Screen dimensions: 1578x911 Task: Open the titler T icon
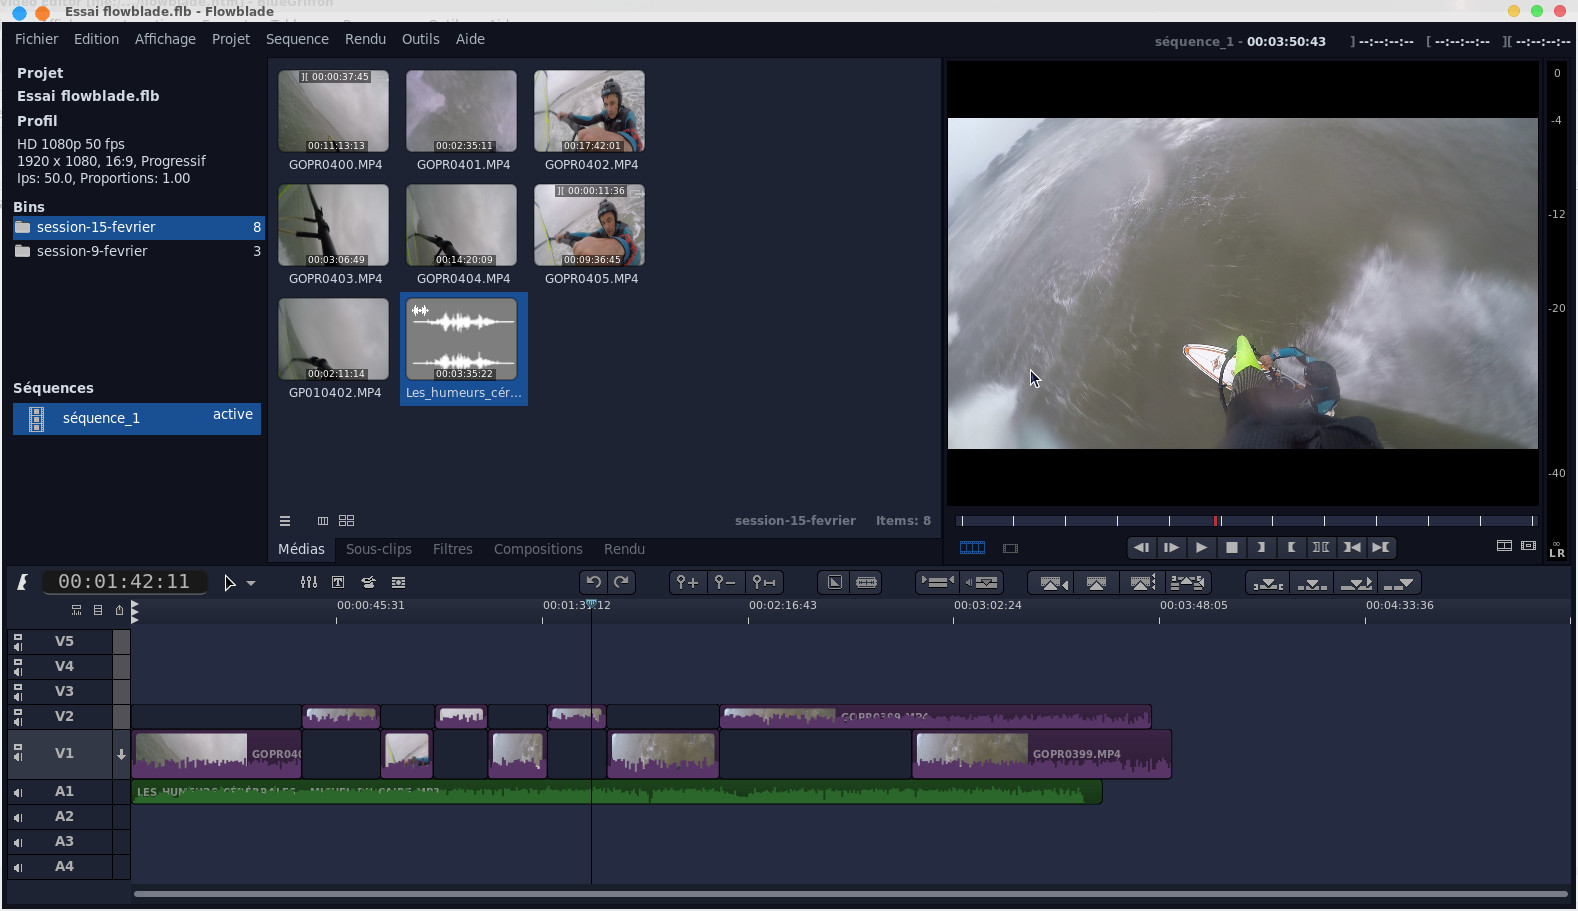click(338, 582)
